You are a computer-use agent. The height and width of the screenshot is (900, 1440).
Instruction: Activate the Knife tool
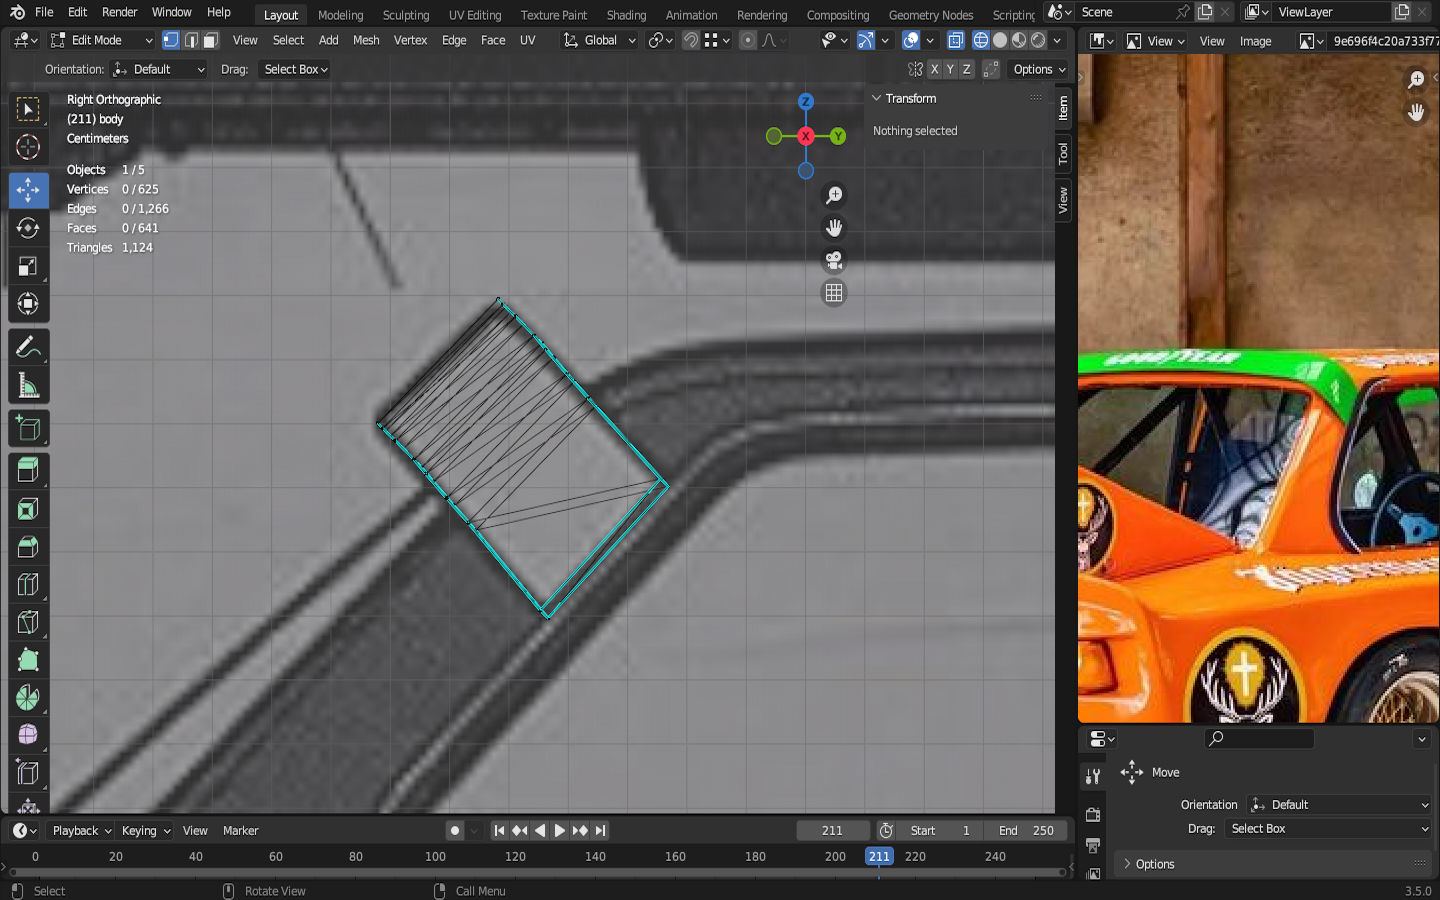[x=28, y=623]
